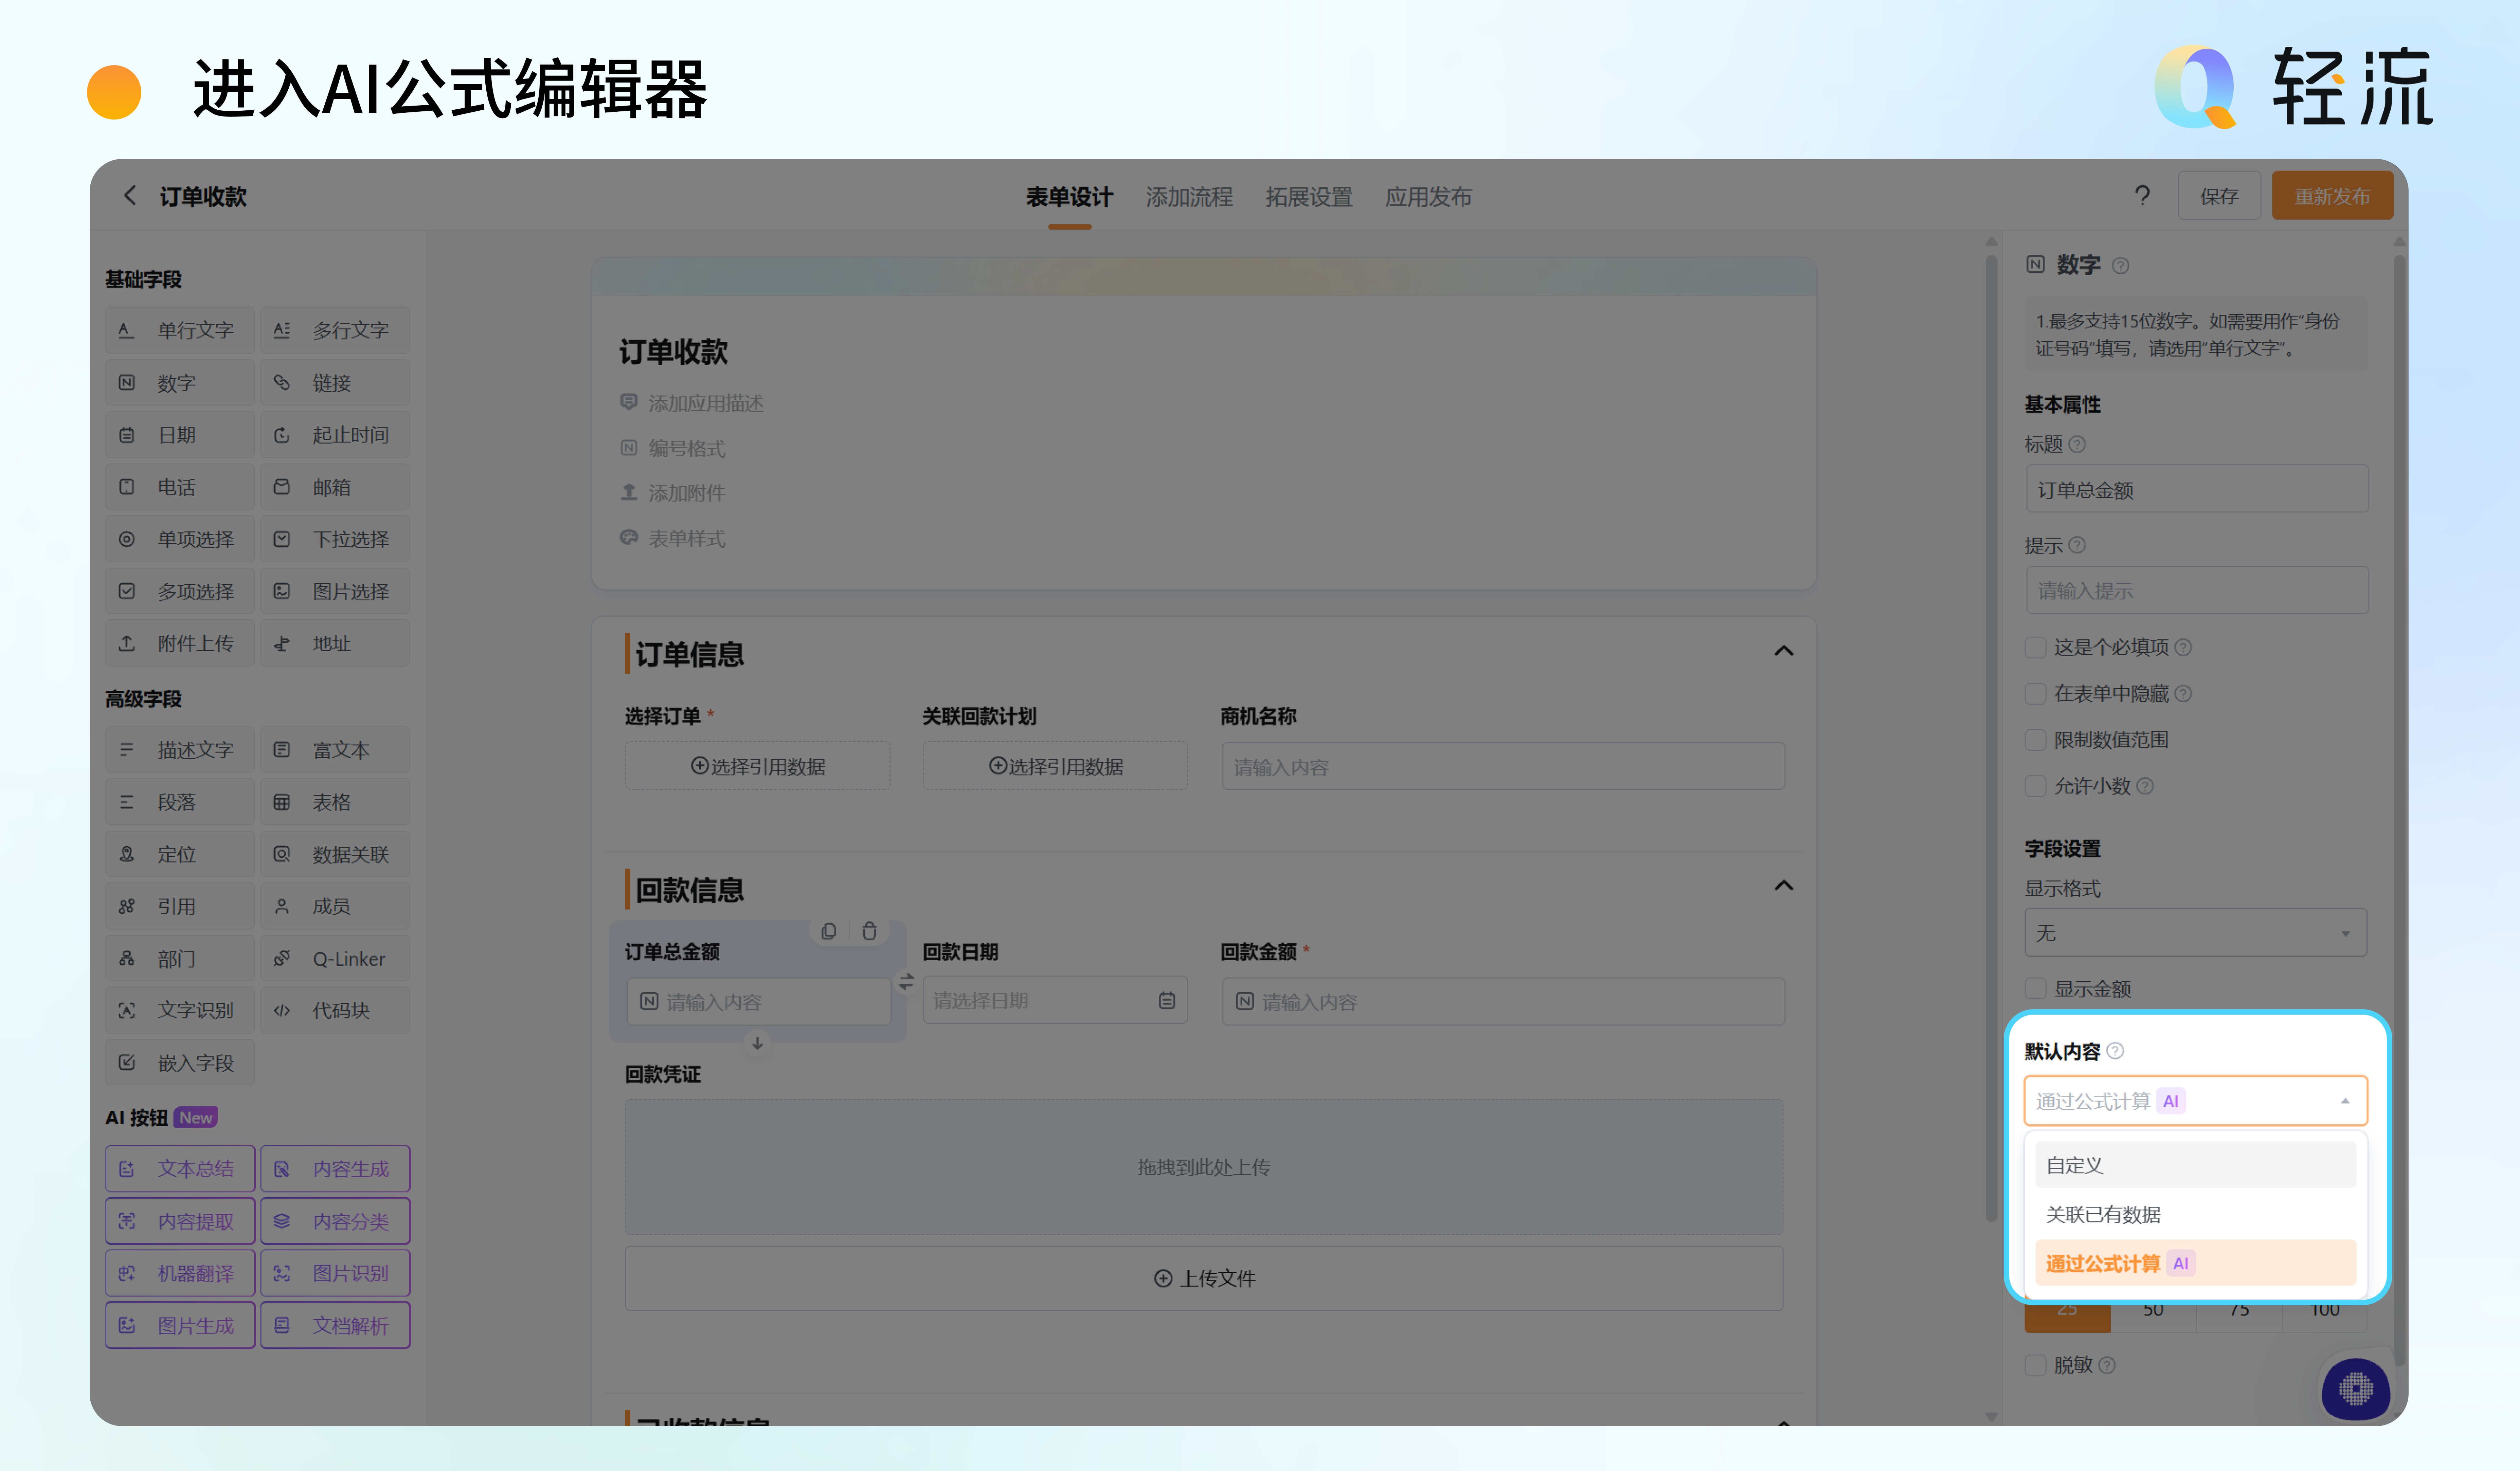Enable 允许小数 checkbox
Image resolution: width=2520 pixels, height=1471 pixels.
point(2035,786)
